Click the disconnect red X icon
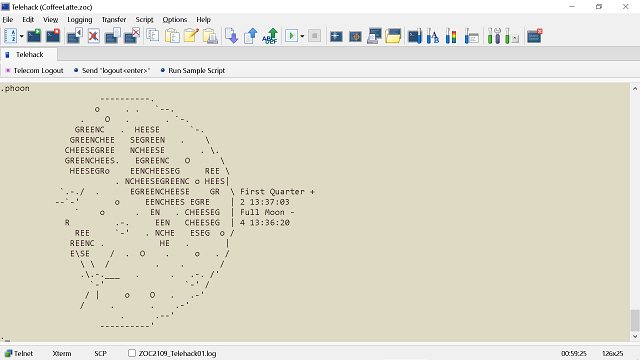This screenshot has height=360, width=640. tap(94, 36)
